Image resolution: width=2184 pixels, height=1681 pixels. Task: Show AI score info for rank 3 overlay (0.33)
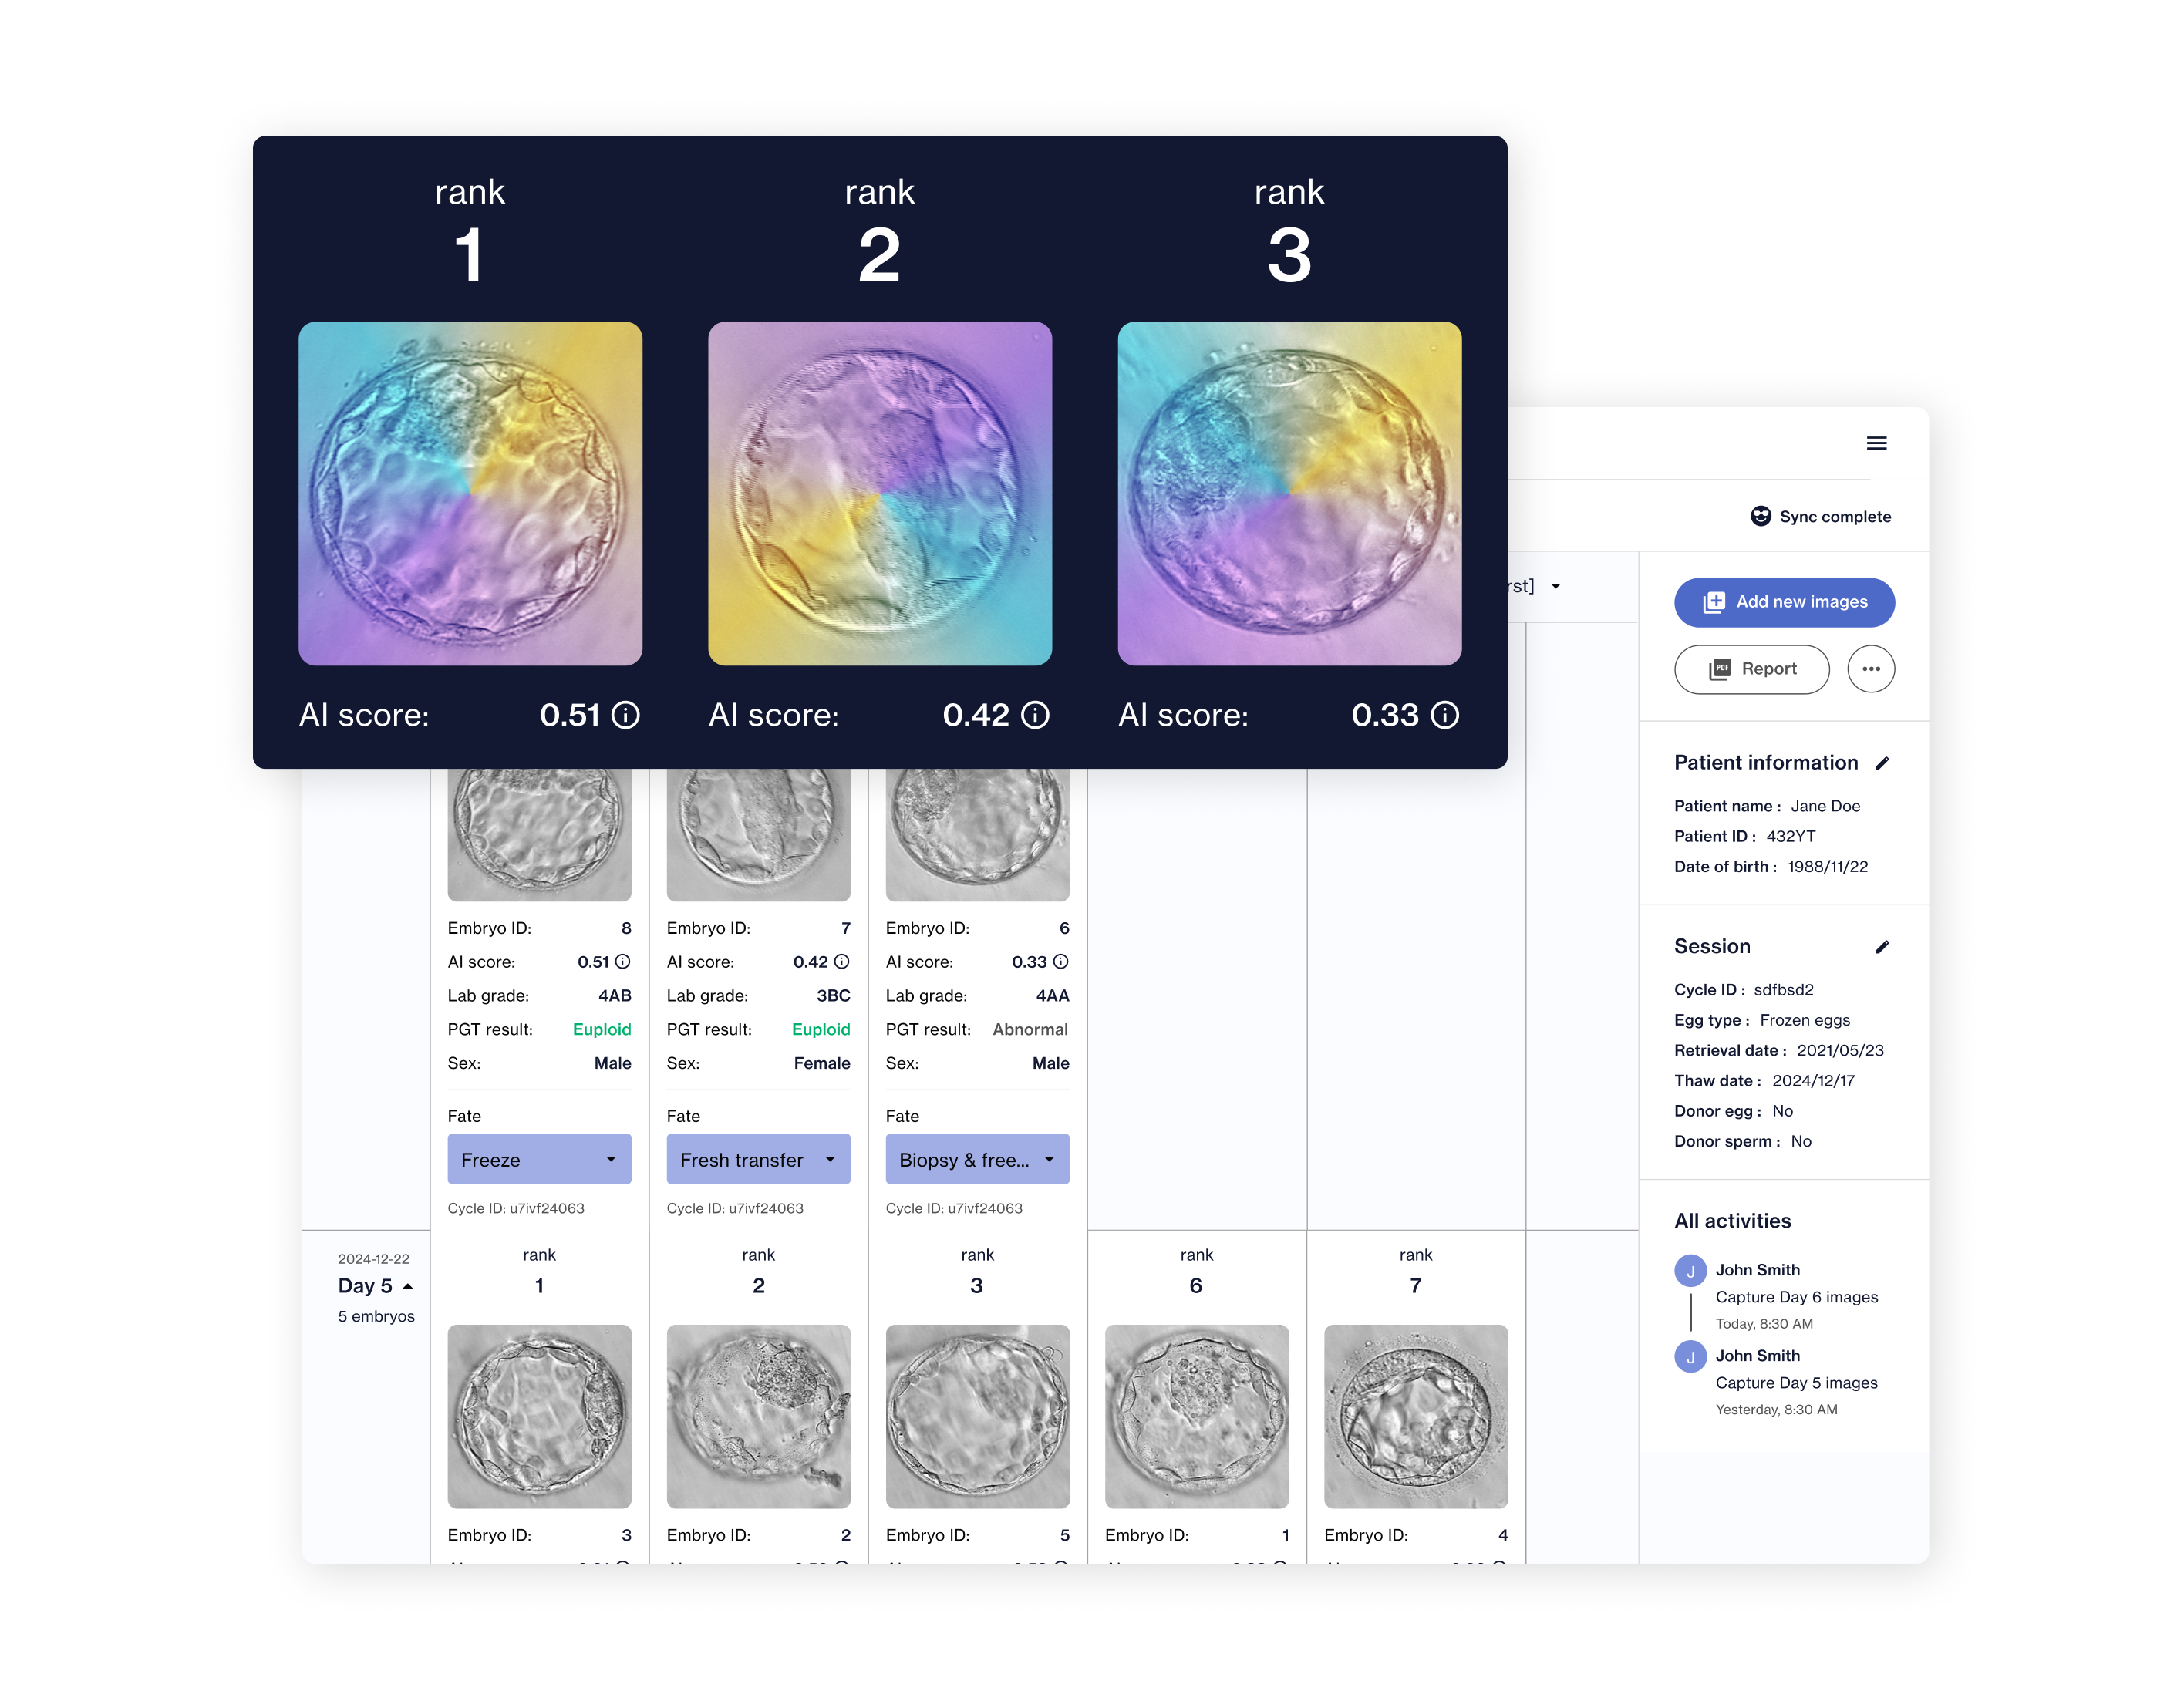pyautogui.click(x=1445, y=715)
